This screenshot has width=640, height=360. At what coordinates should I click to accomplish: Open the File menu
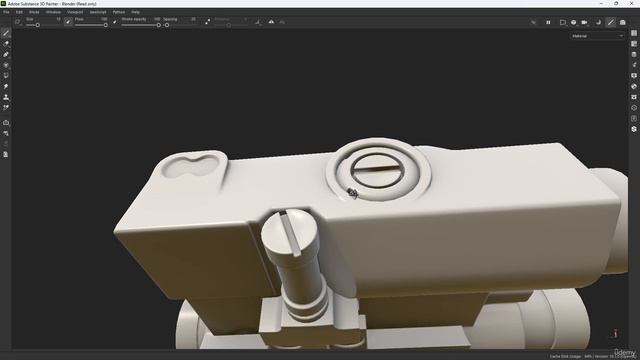(6, 12)
